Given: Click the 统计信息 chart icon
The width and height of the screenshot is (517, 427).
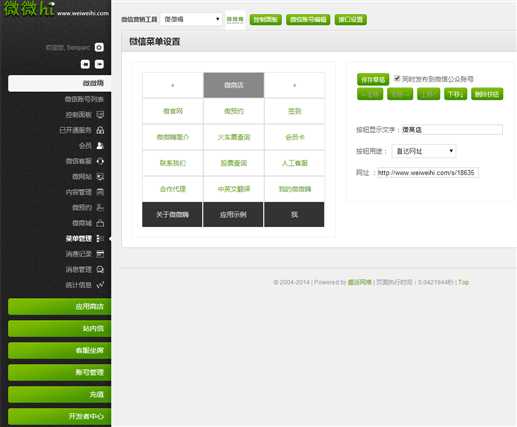Looking at the screenshot, I should [x=100, y=285].
